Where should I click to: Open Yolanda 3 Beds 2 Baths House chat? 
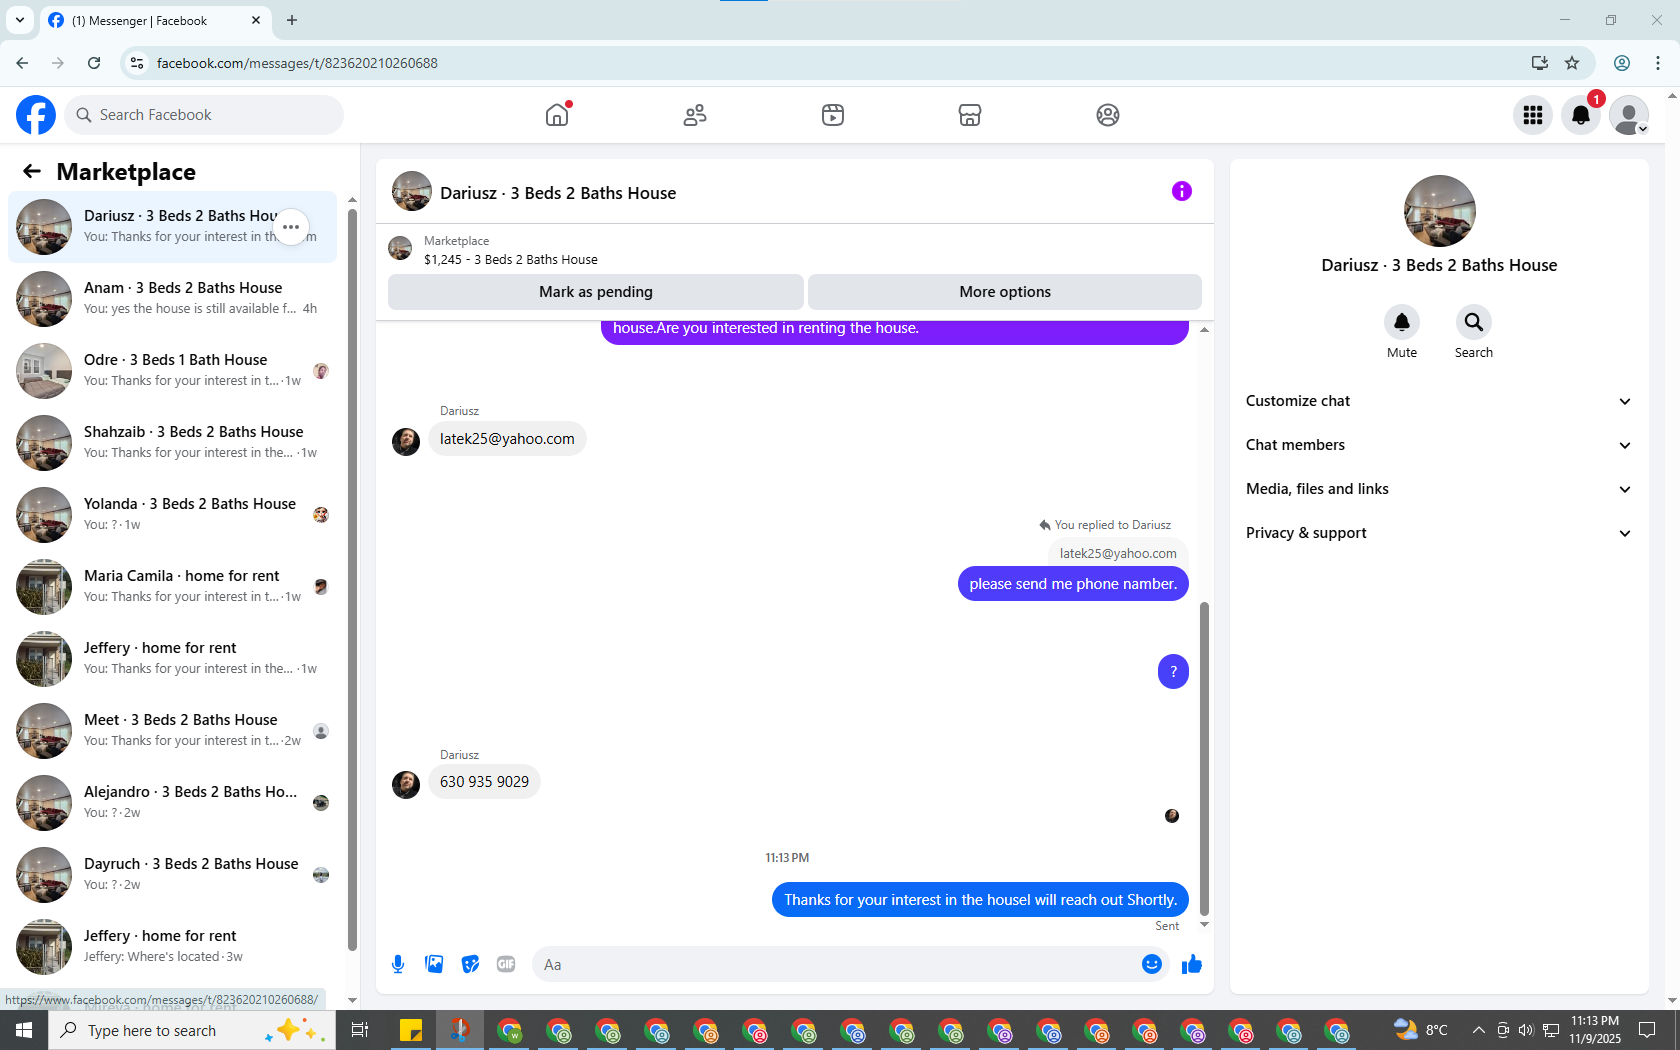[x=173, y=515]
